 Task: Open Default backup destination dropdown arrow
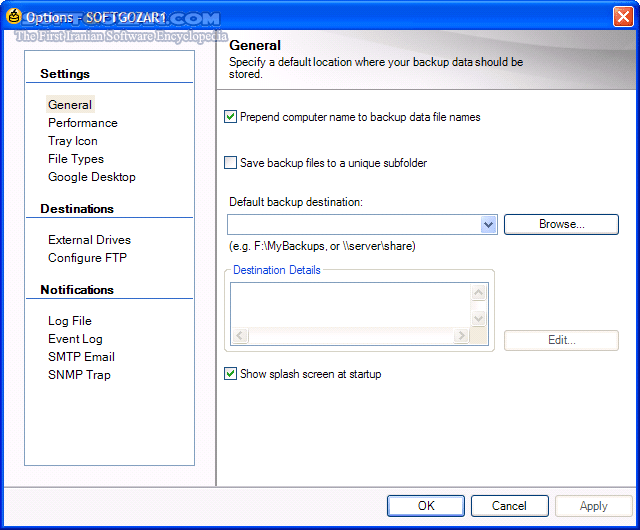click(x=489, y=225)
